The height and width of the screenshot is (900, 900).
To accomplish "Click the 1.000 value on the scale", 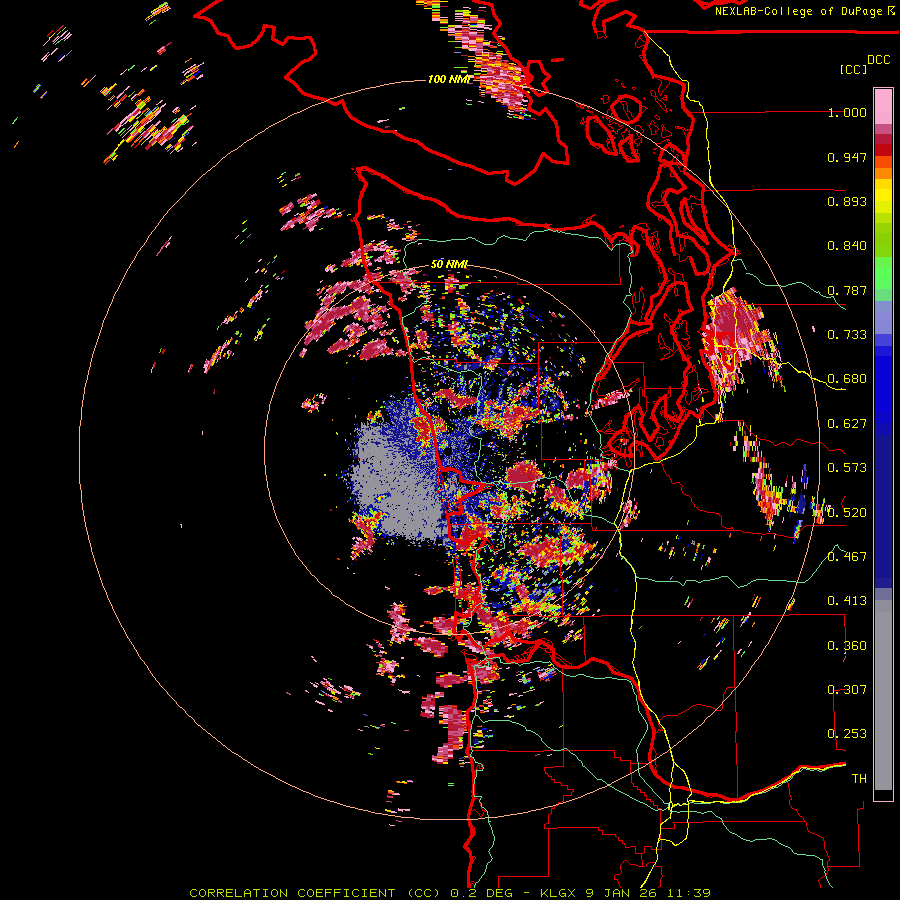I will pyautogui.click(x=847, y=112).
